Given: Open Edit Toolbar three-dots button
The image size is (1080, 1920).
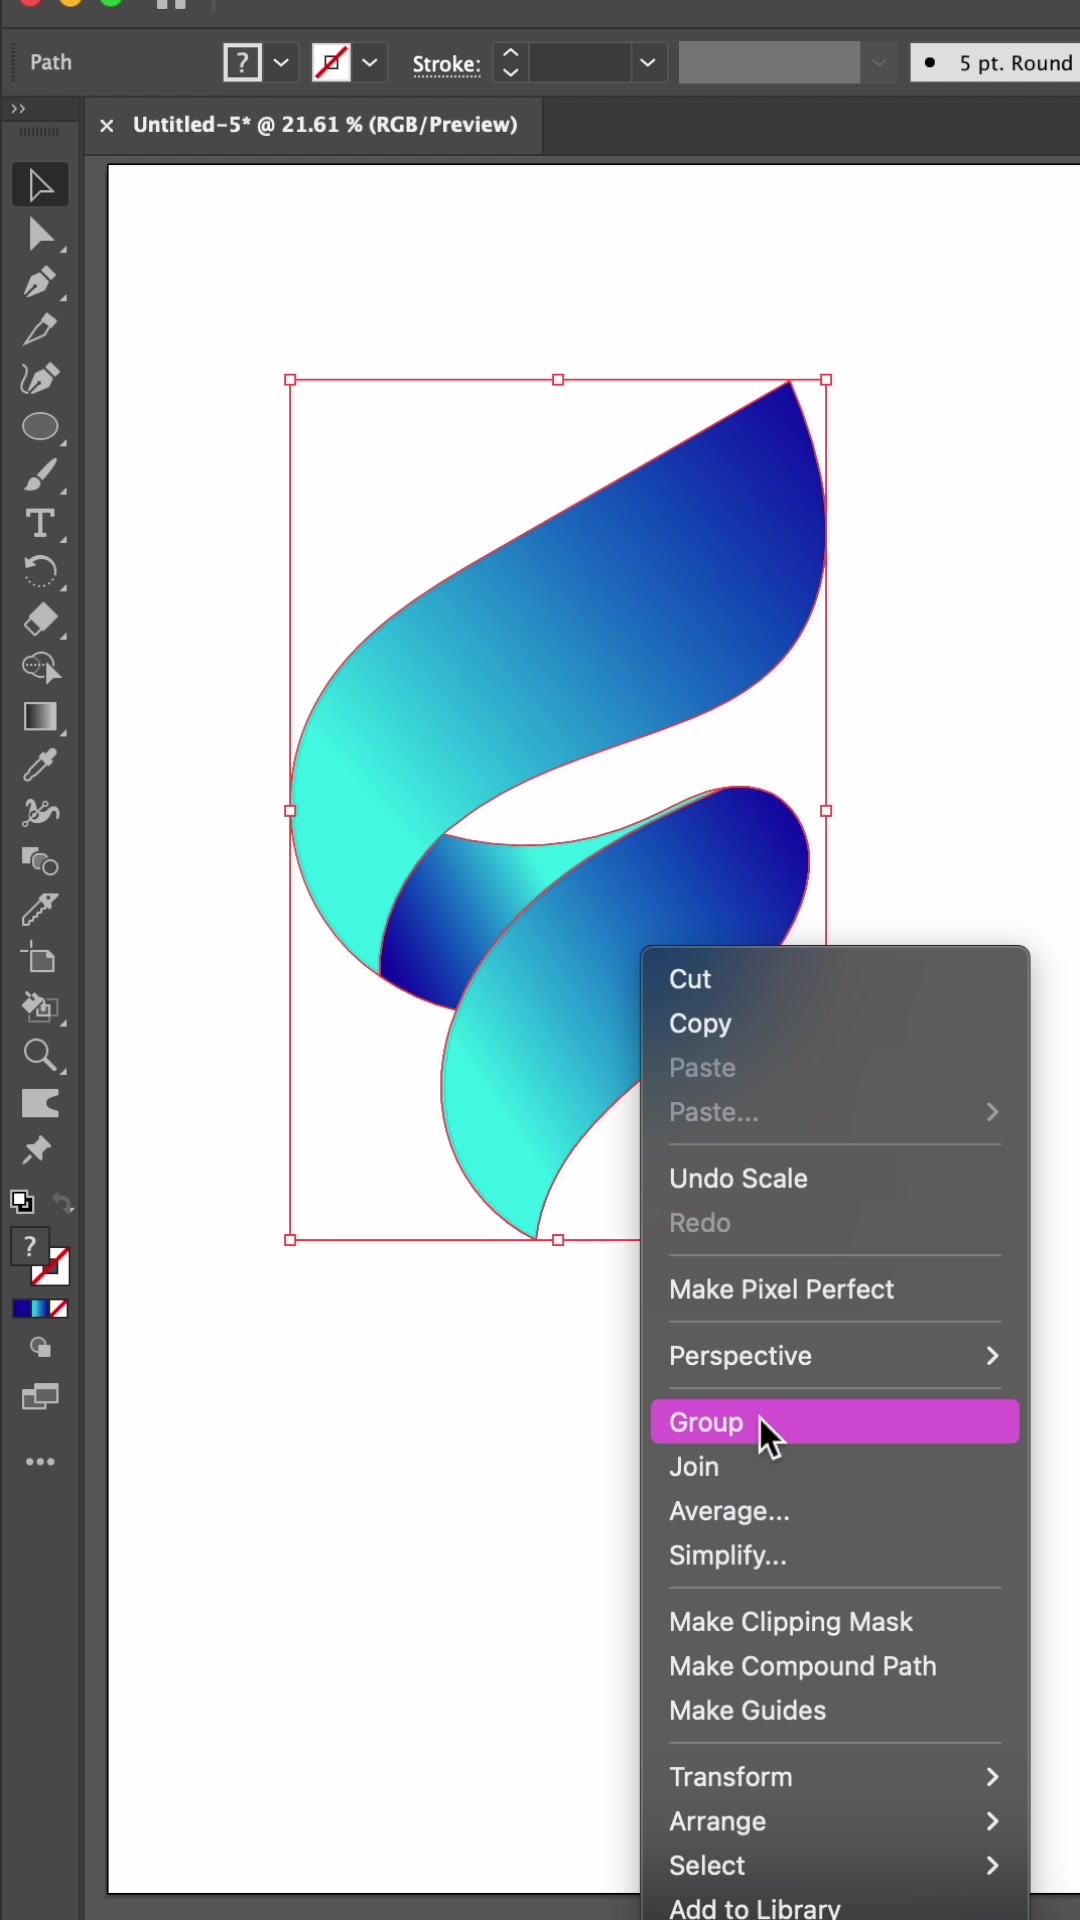Looking at the screenshot, I should (40, 1462).
